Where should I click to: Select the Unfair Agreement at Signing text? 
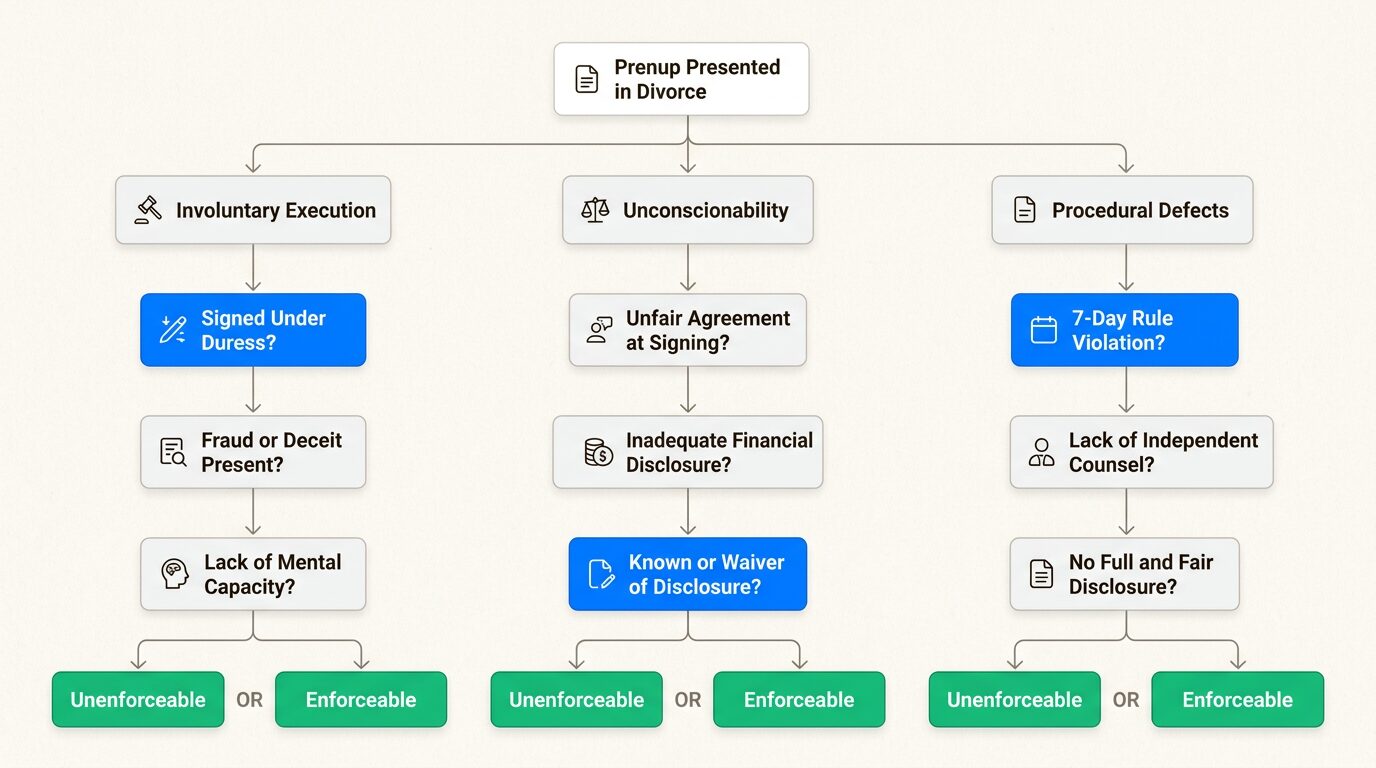708,330
